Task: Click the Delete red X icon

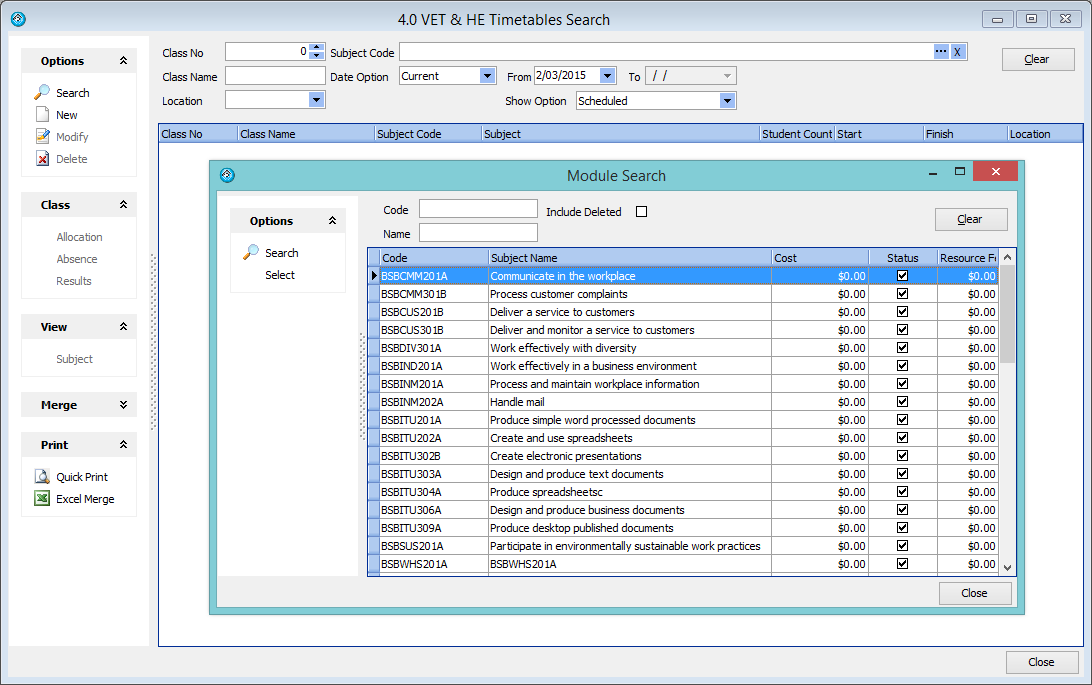Action: (x=42, y=159)
